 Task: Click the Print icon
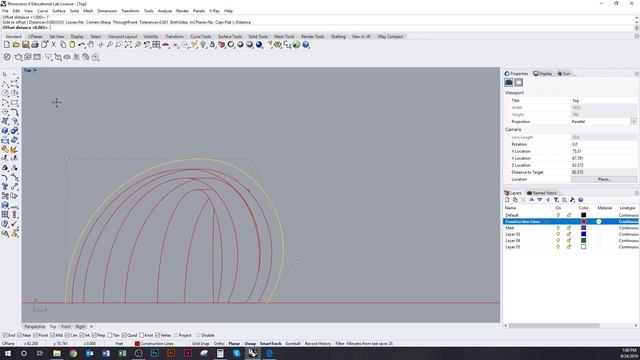click(35, 45)
